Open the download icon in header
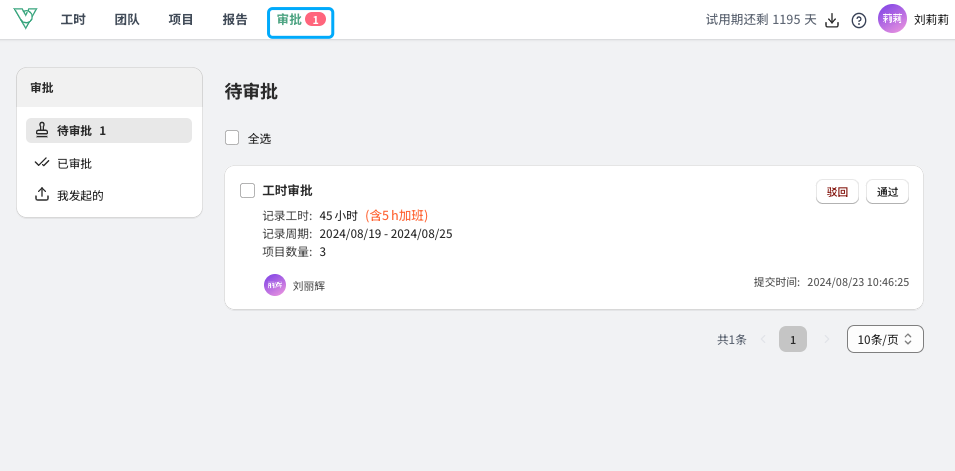Image resolution: width=955 pixels, height=471 pixels. point(832,20)
